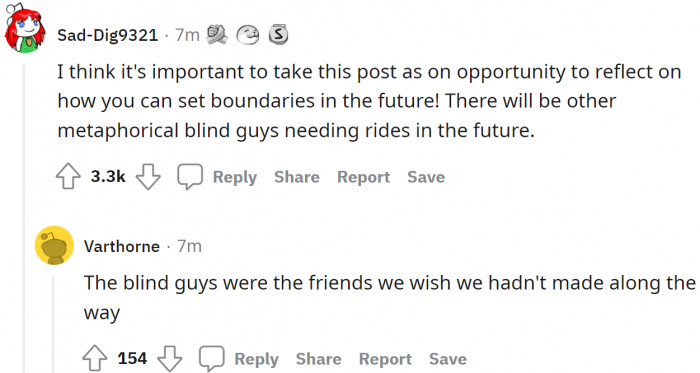Click the silver S award badge

point(278,34)
